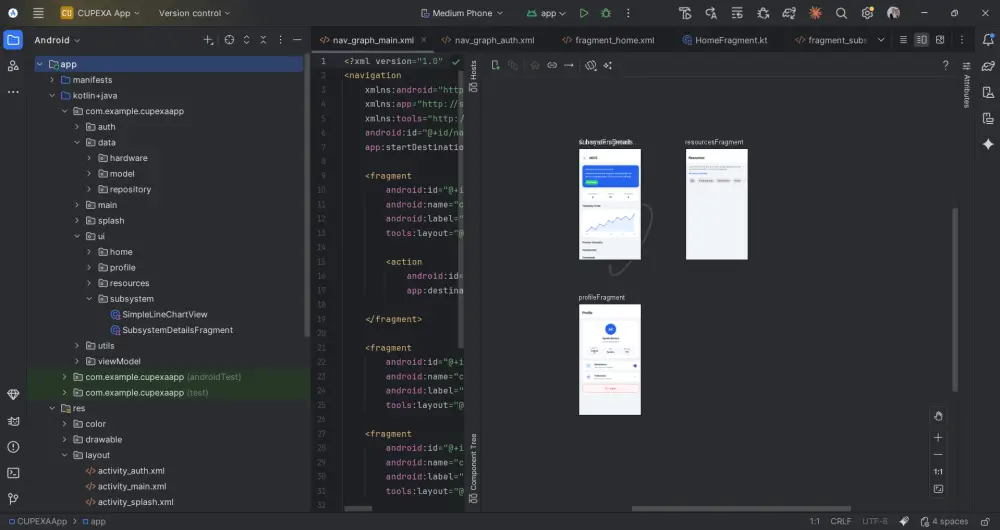1000x530 pixels.
Task: Click the Attach Debugger to Process icon
Action: pyautogui.click(x=763, y=13)
